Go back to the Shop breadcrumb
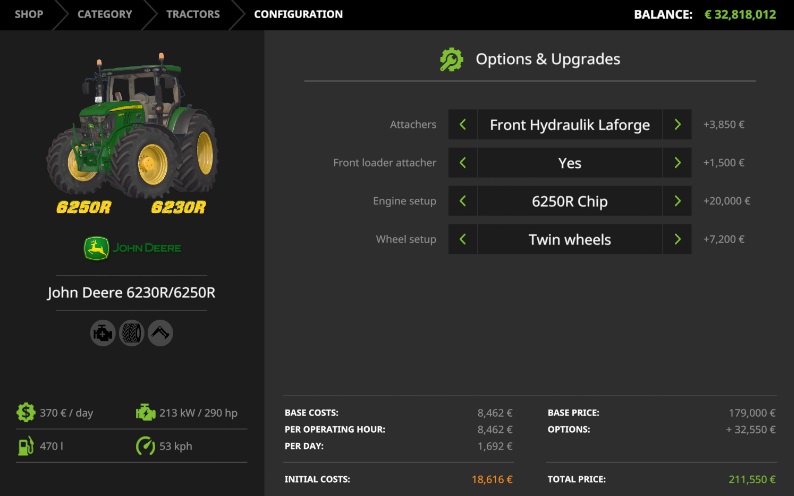The width and height of the screenshot is (794, 496). point(29,15)
